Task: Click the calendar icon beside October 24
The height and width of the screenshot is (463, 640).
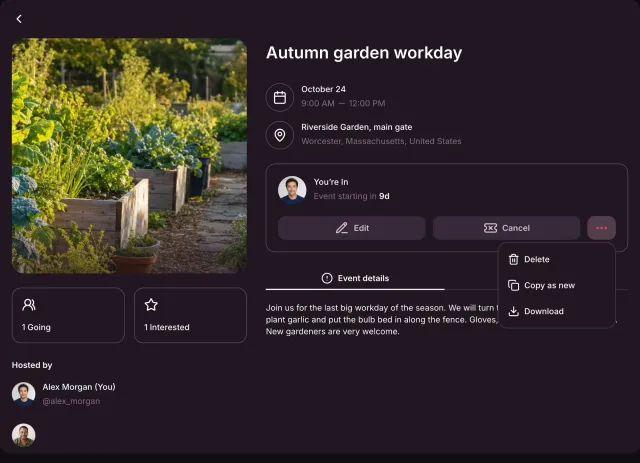Action: pyautogui.click(x=280, y=98)
